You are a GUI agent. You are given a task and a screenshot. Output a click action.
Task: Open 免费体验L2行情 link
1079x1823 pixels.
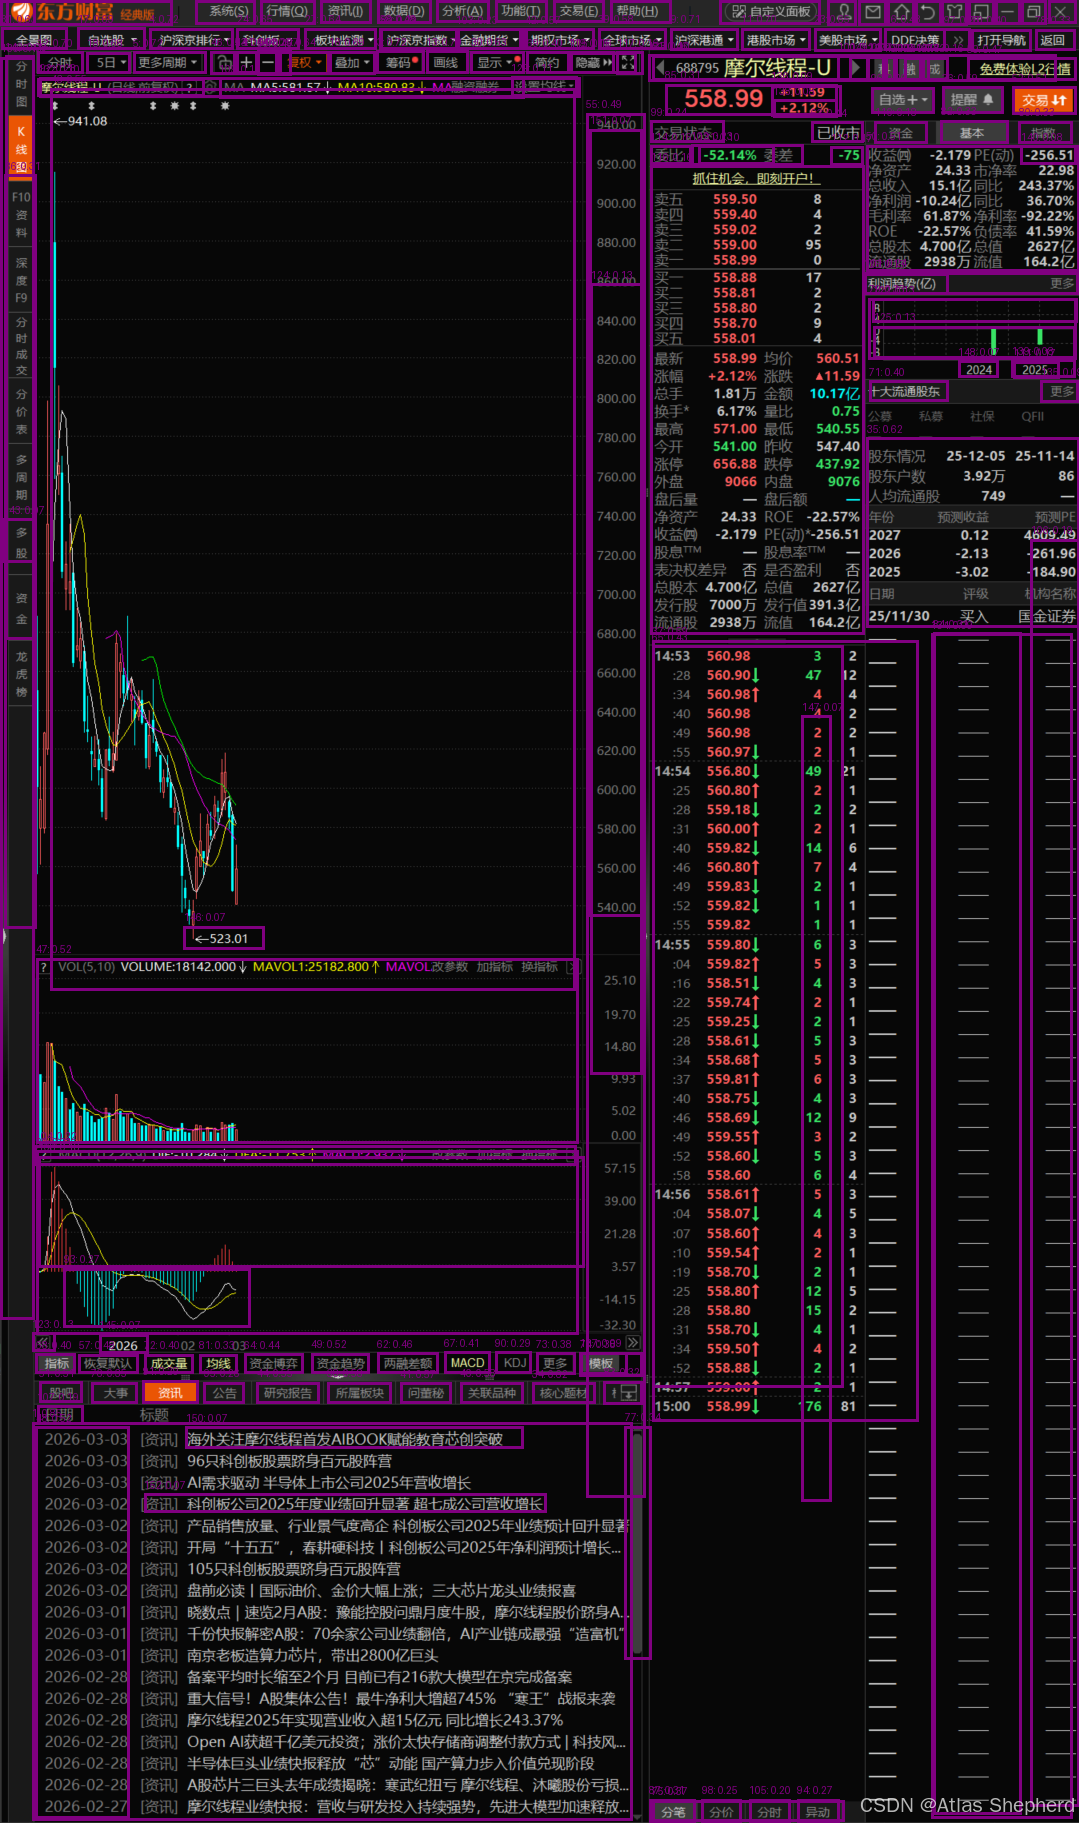click(x=1024, y=68)
